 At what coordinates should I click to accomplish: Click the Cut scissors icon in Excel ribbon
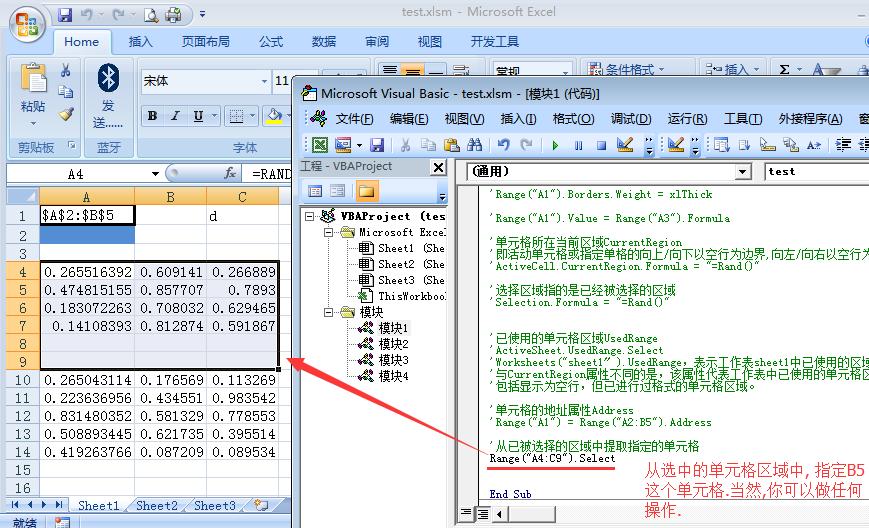pos(65,70)
